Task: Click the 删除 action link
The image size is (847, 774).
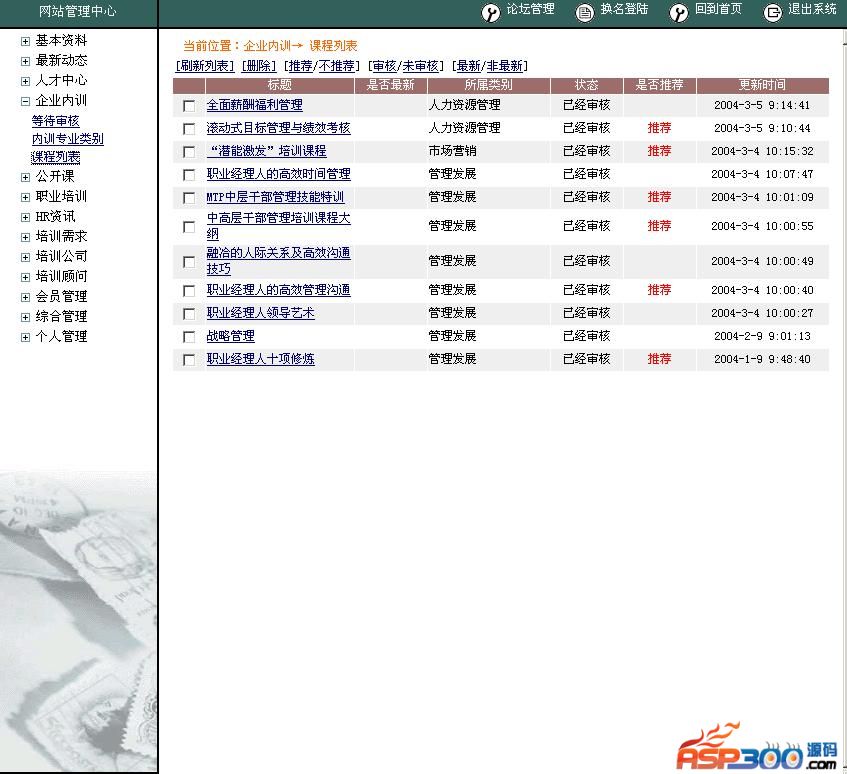Action: (x=259, y=66)
